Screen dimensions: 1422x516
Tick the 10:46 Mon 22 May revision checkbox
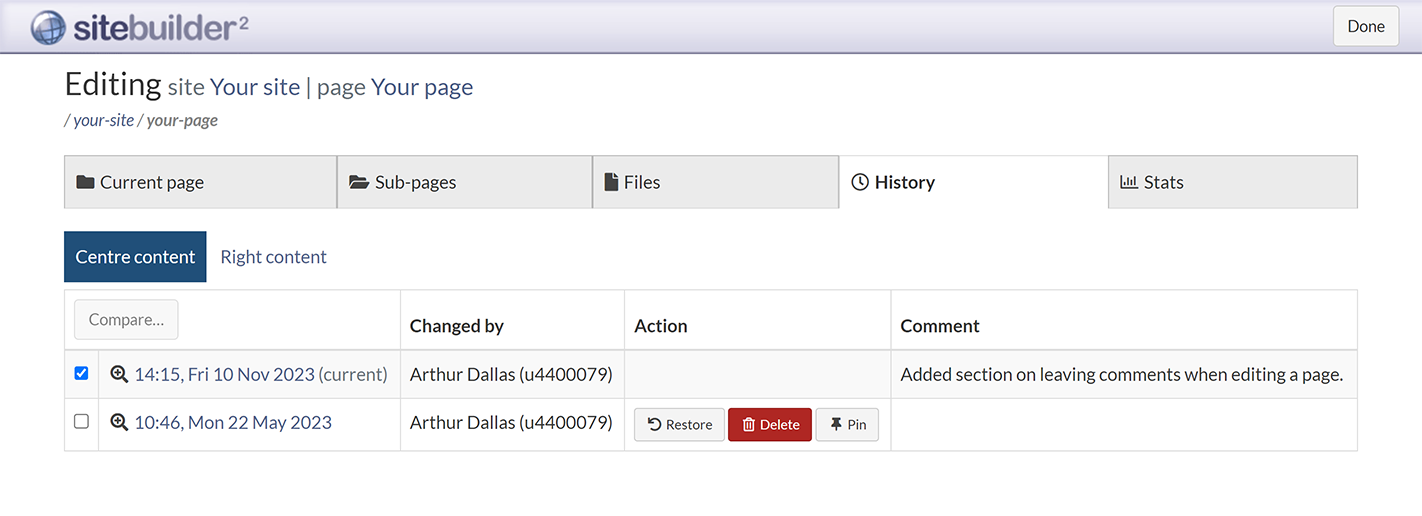coord(82,422)
